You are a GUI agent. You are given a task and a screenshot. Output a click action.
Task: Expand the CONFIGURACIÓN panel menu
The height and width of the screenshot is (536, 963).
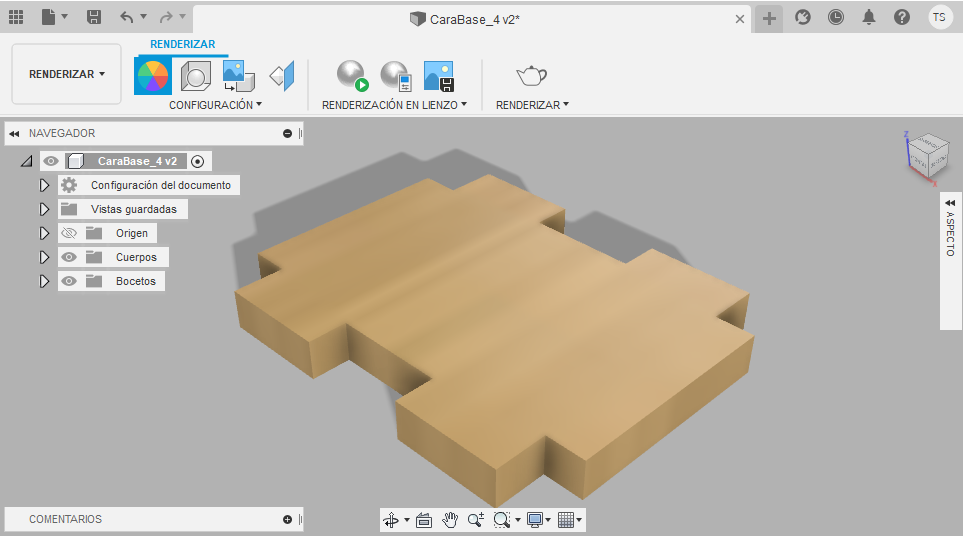(x=216, y=105)
